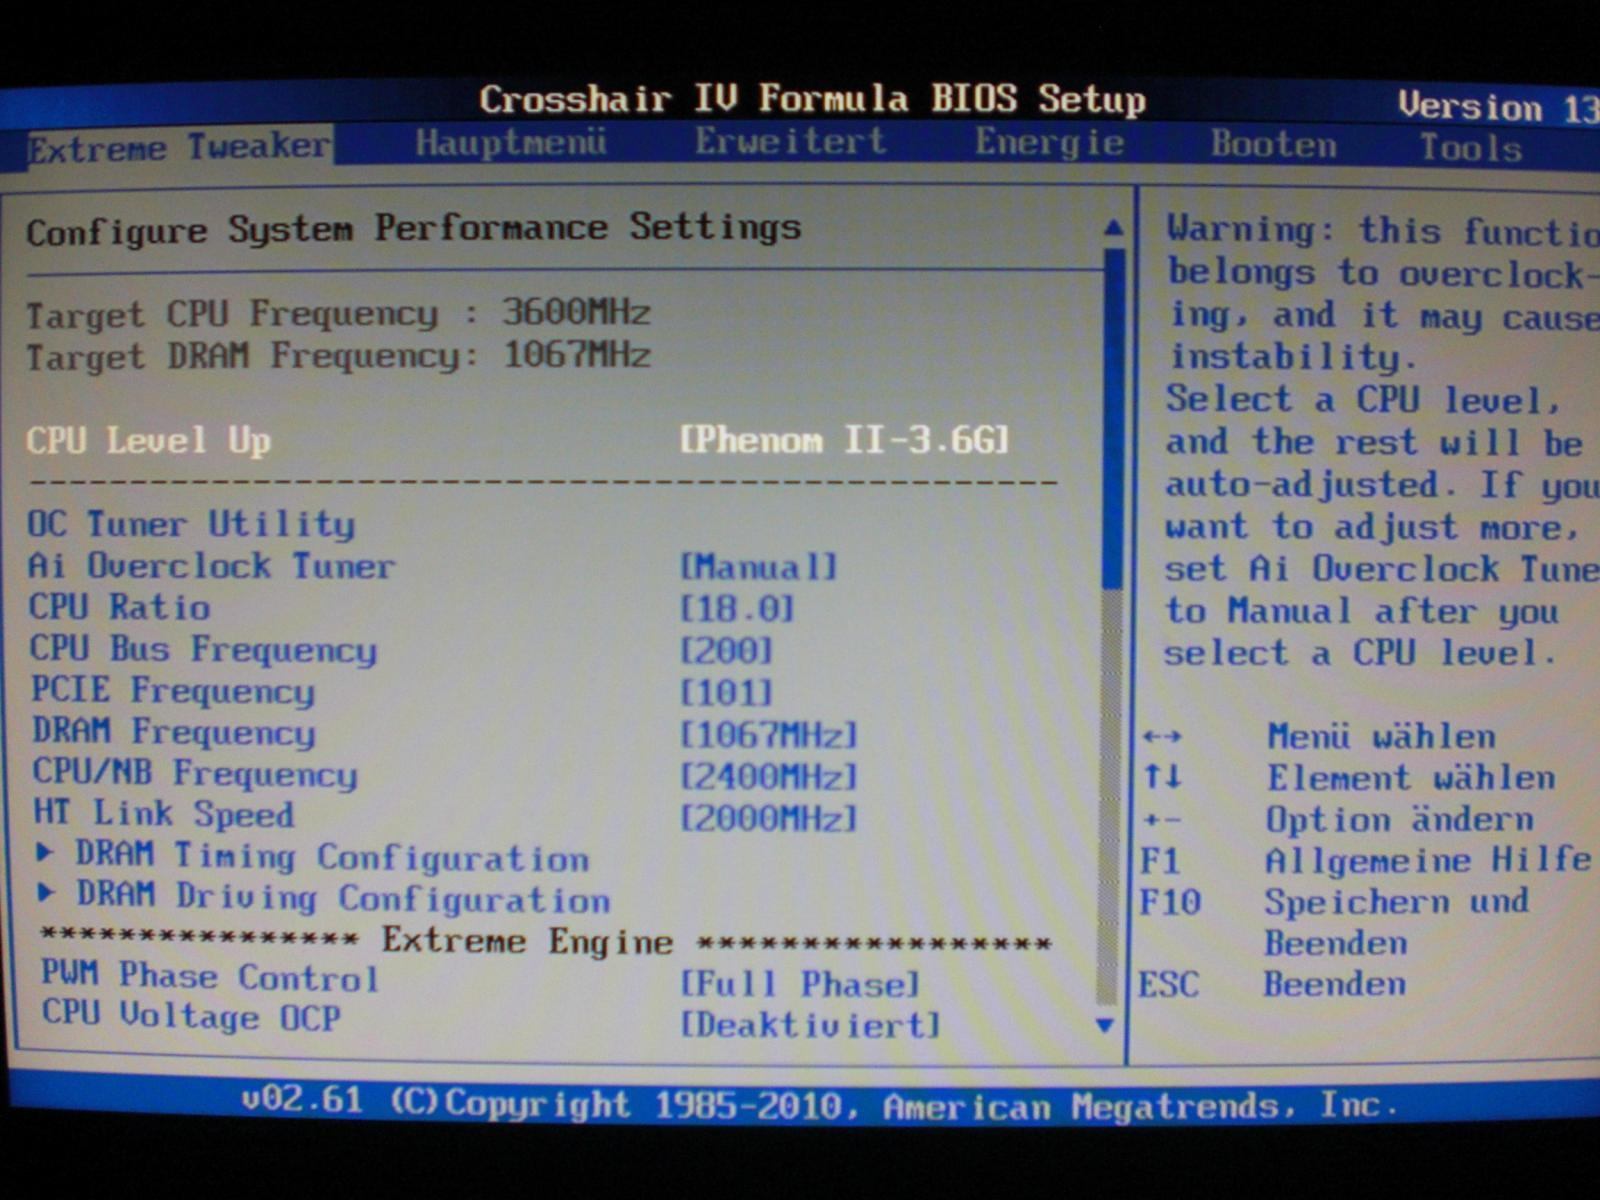Viewport: 1600px width, 1200px height.
Task: Select Ai Overclock Tuner option
Action: pos(211,566)
